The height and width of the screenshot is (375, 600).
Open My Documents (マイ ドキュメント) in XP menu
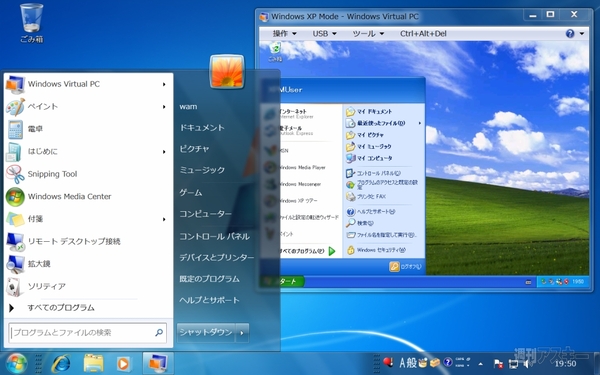click(369, 112)
